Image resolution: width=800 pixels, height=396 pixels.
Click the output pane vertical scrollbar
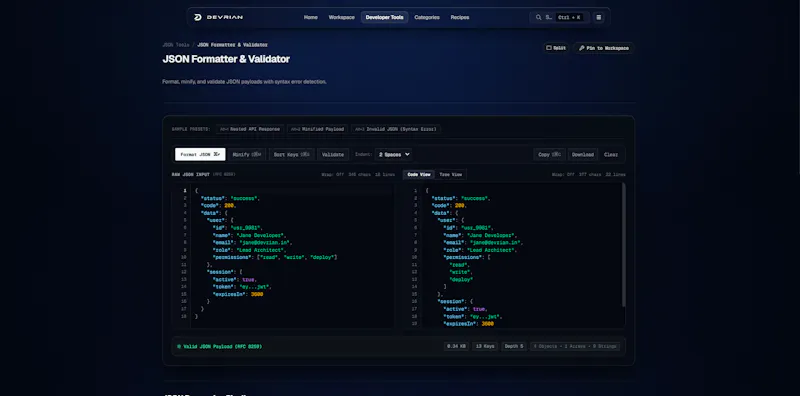623,245
